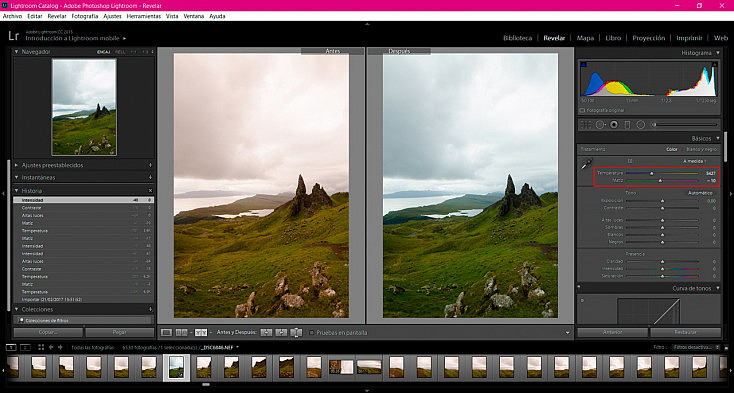Switch to the Mapa module
This screenshot has height=393, width=734.
coord(585,38)
